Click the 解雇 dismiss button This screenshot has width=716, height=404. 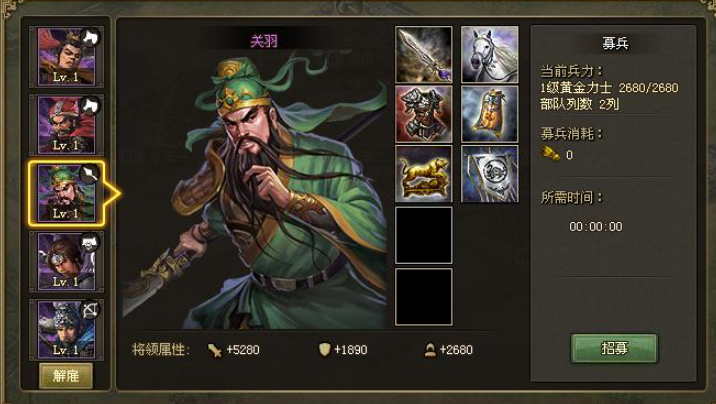[66, 376]
